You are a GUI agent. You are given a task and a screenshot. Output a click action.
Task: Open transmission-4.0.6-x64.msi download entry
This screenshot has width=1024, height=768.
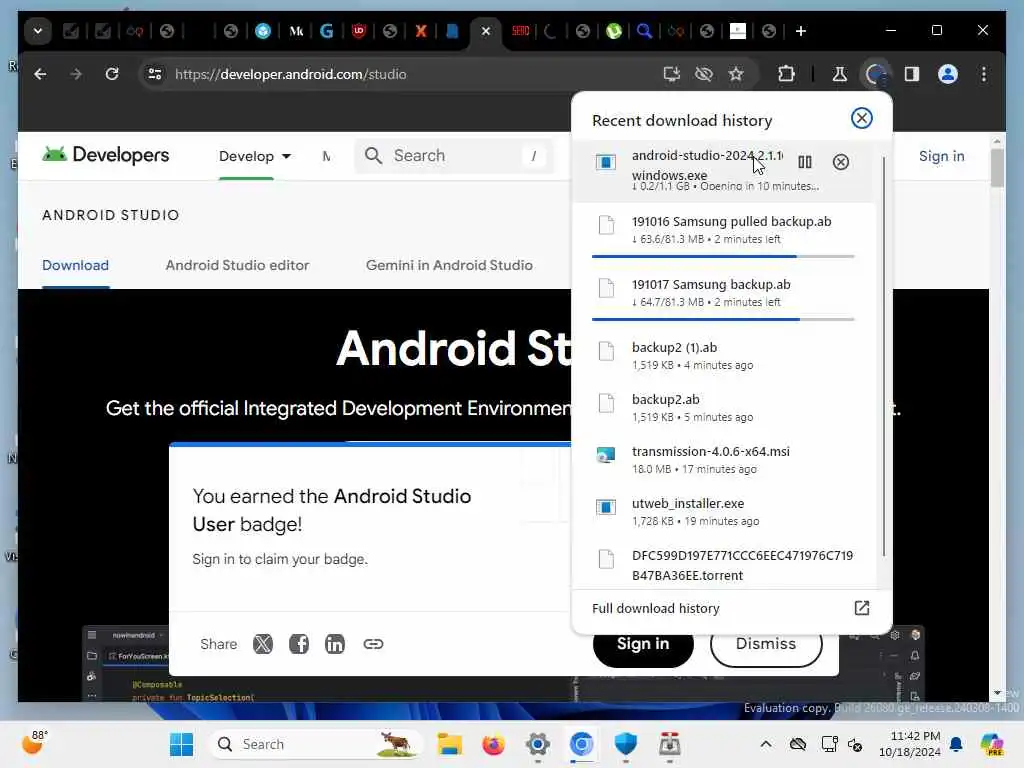[x=724, y=459]
